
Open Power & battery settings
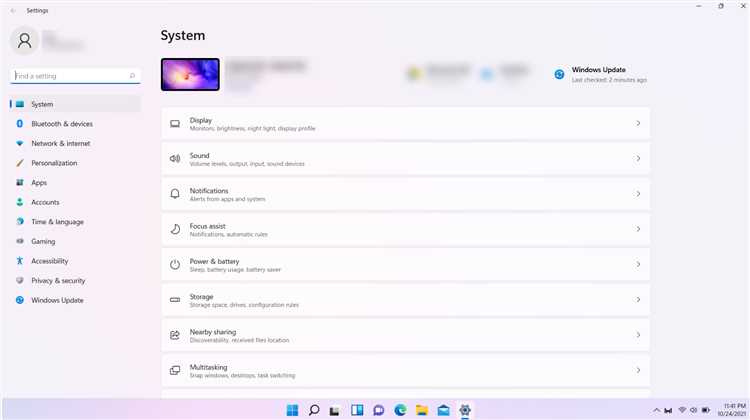[406, 265]
